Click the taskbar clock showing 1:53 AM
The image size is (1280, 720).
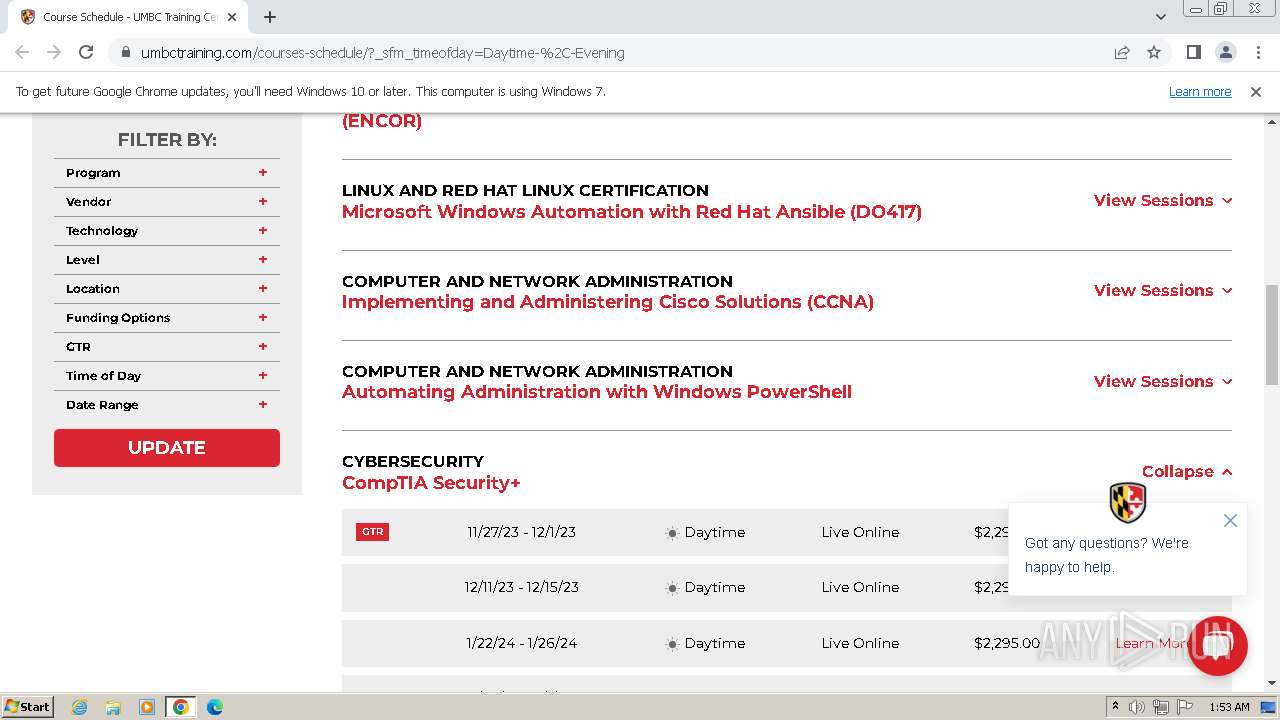tap(1229, 707)
